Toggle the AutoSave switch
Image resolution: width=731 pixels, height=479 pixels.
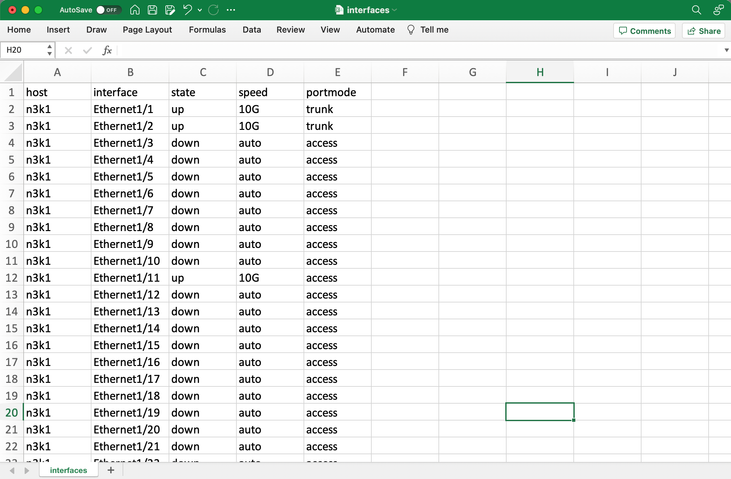click(108, 10)
